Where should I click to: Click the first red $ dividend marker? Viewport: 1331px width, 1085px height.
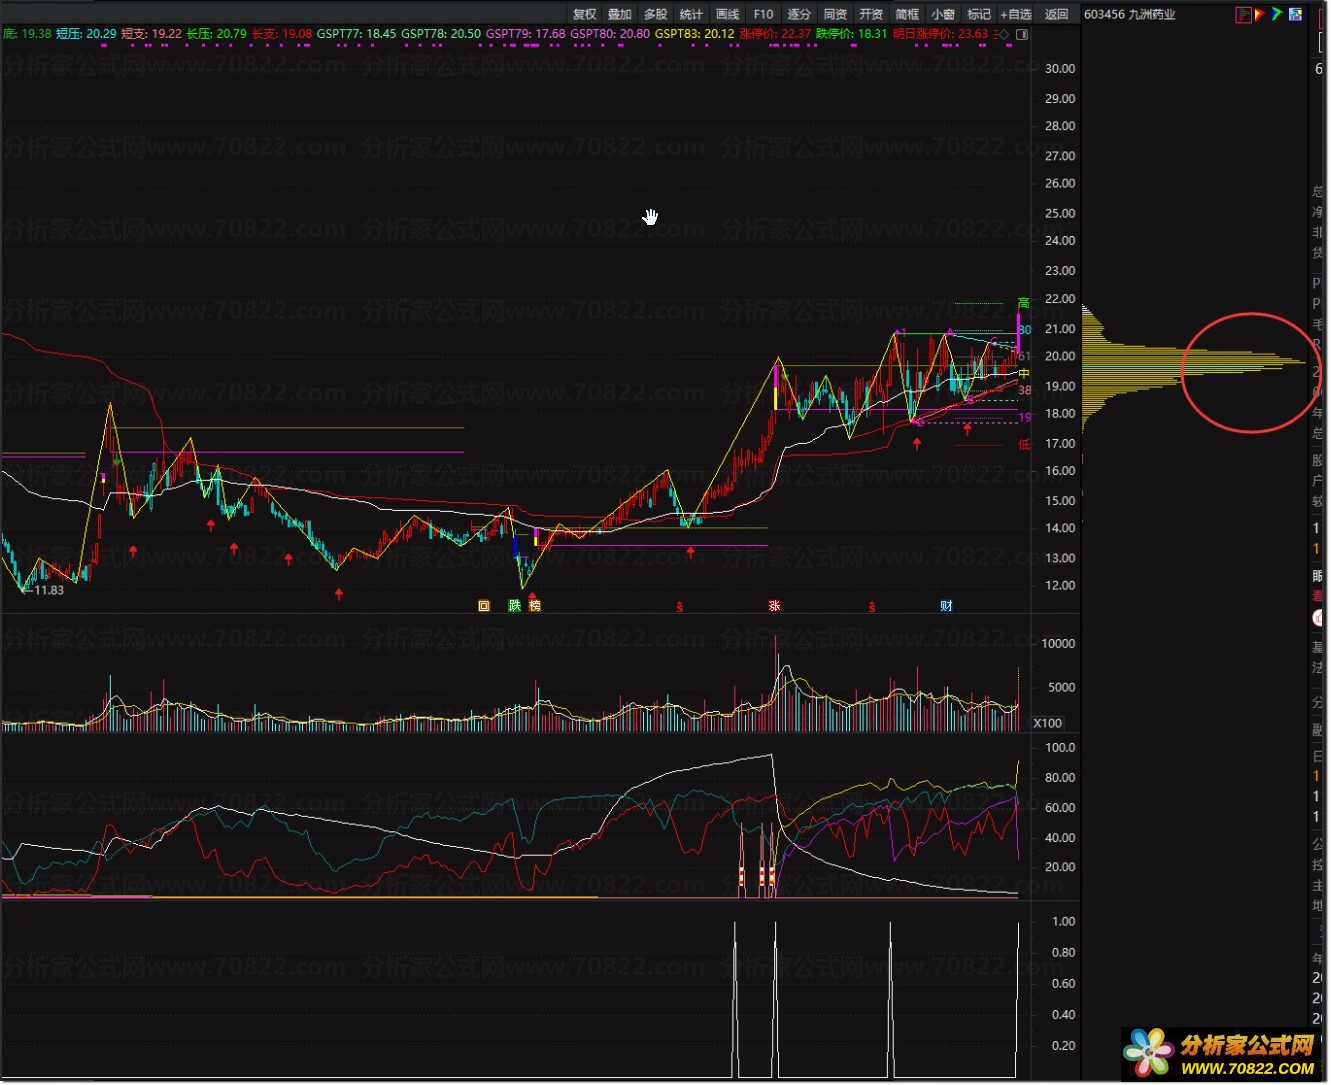(680, 607)
